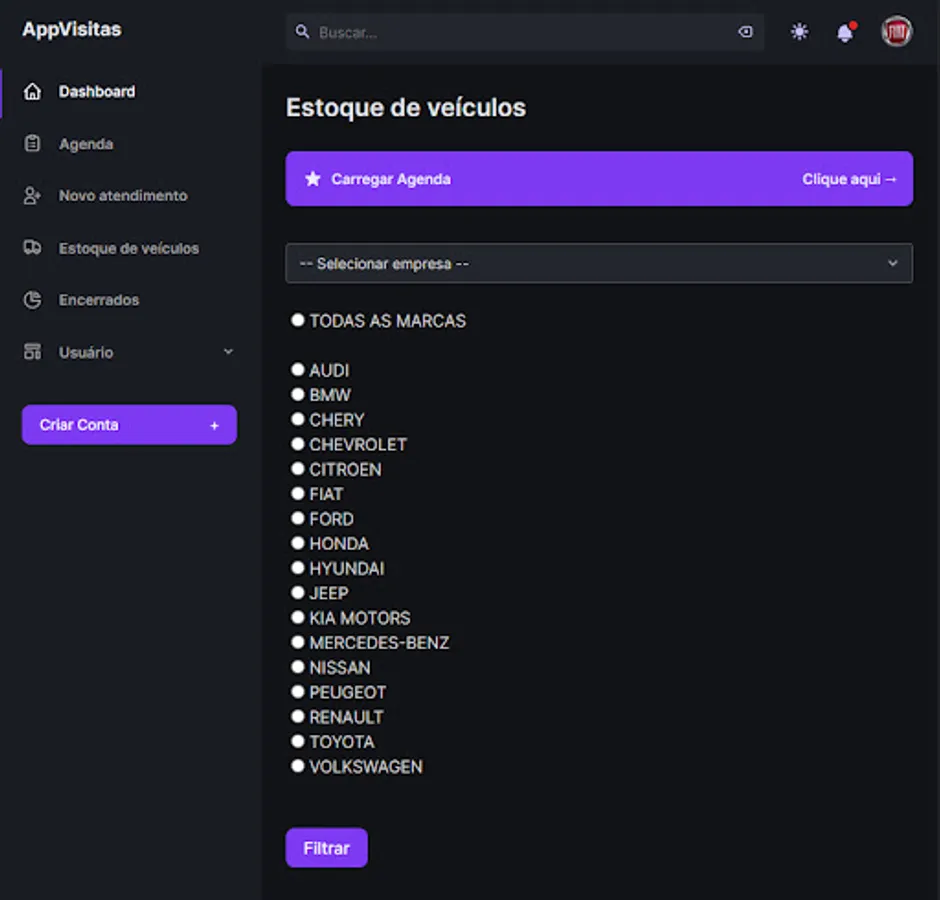Select the TODAS AS MARCAS radio option

pyautogui.click(x=297, y=321)
